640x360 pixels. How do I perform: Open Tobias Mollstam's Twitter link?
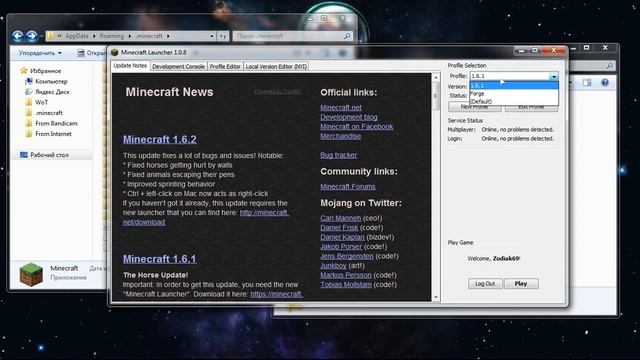[346, 284]
